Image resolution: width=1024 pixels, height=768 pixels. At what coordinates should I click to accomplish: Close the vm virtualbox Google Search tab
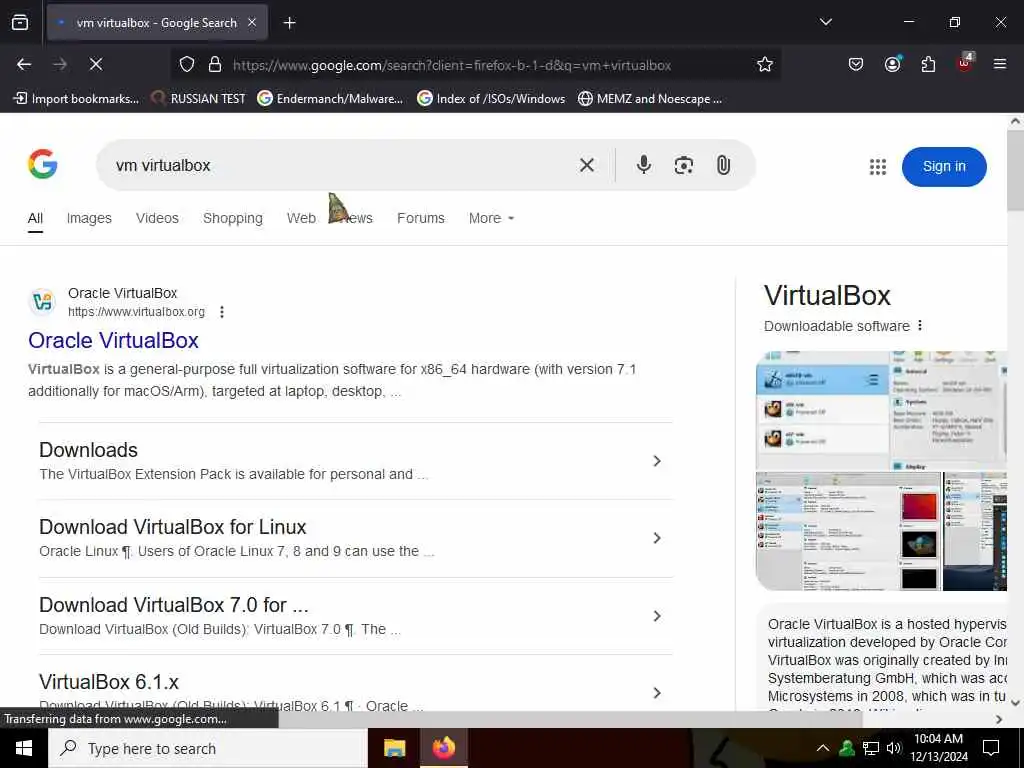(x=252, y=22)
